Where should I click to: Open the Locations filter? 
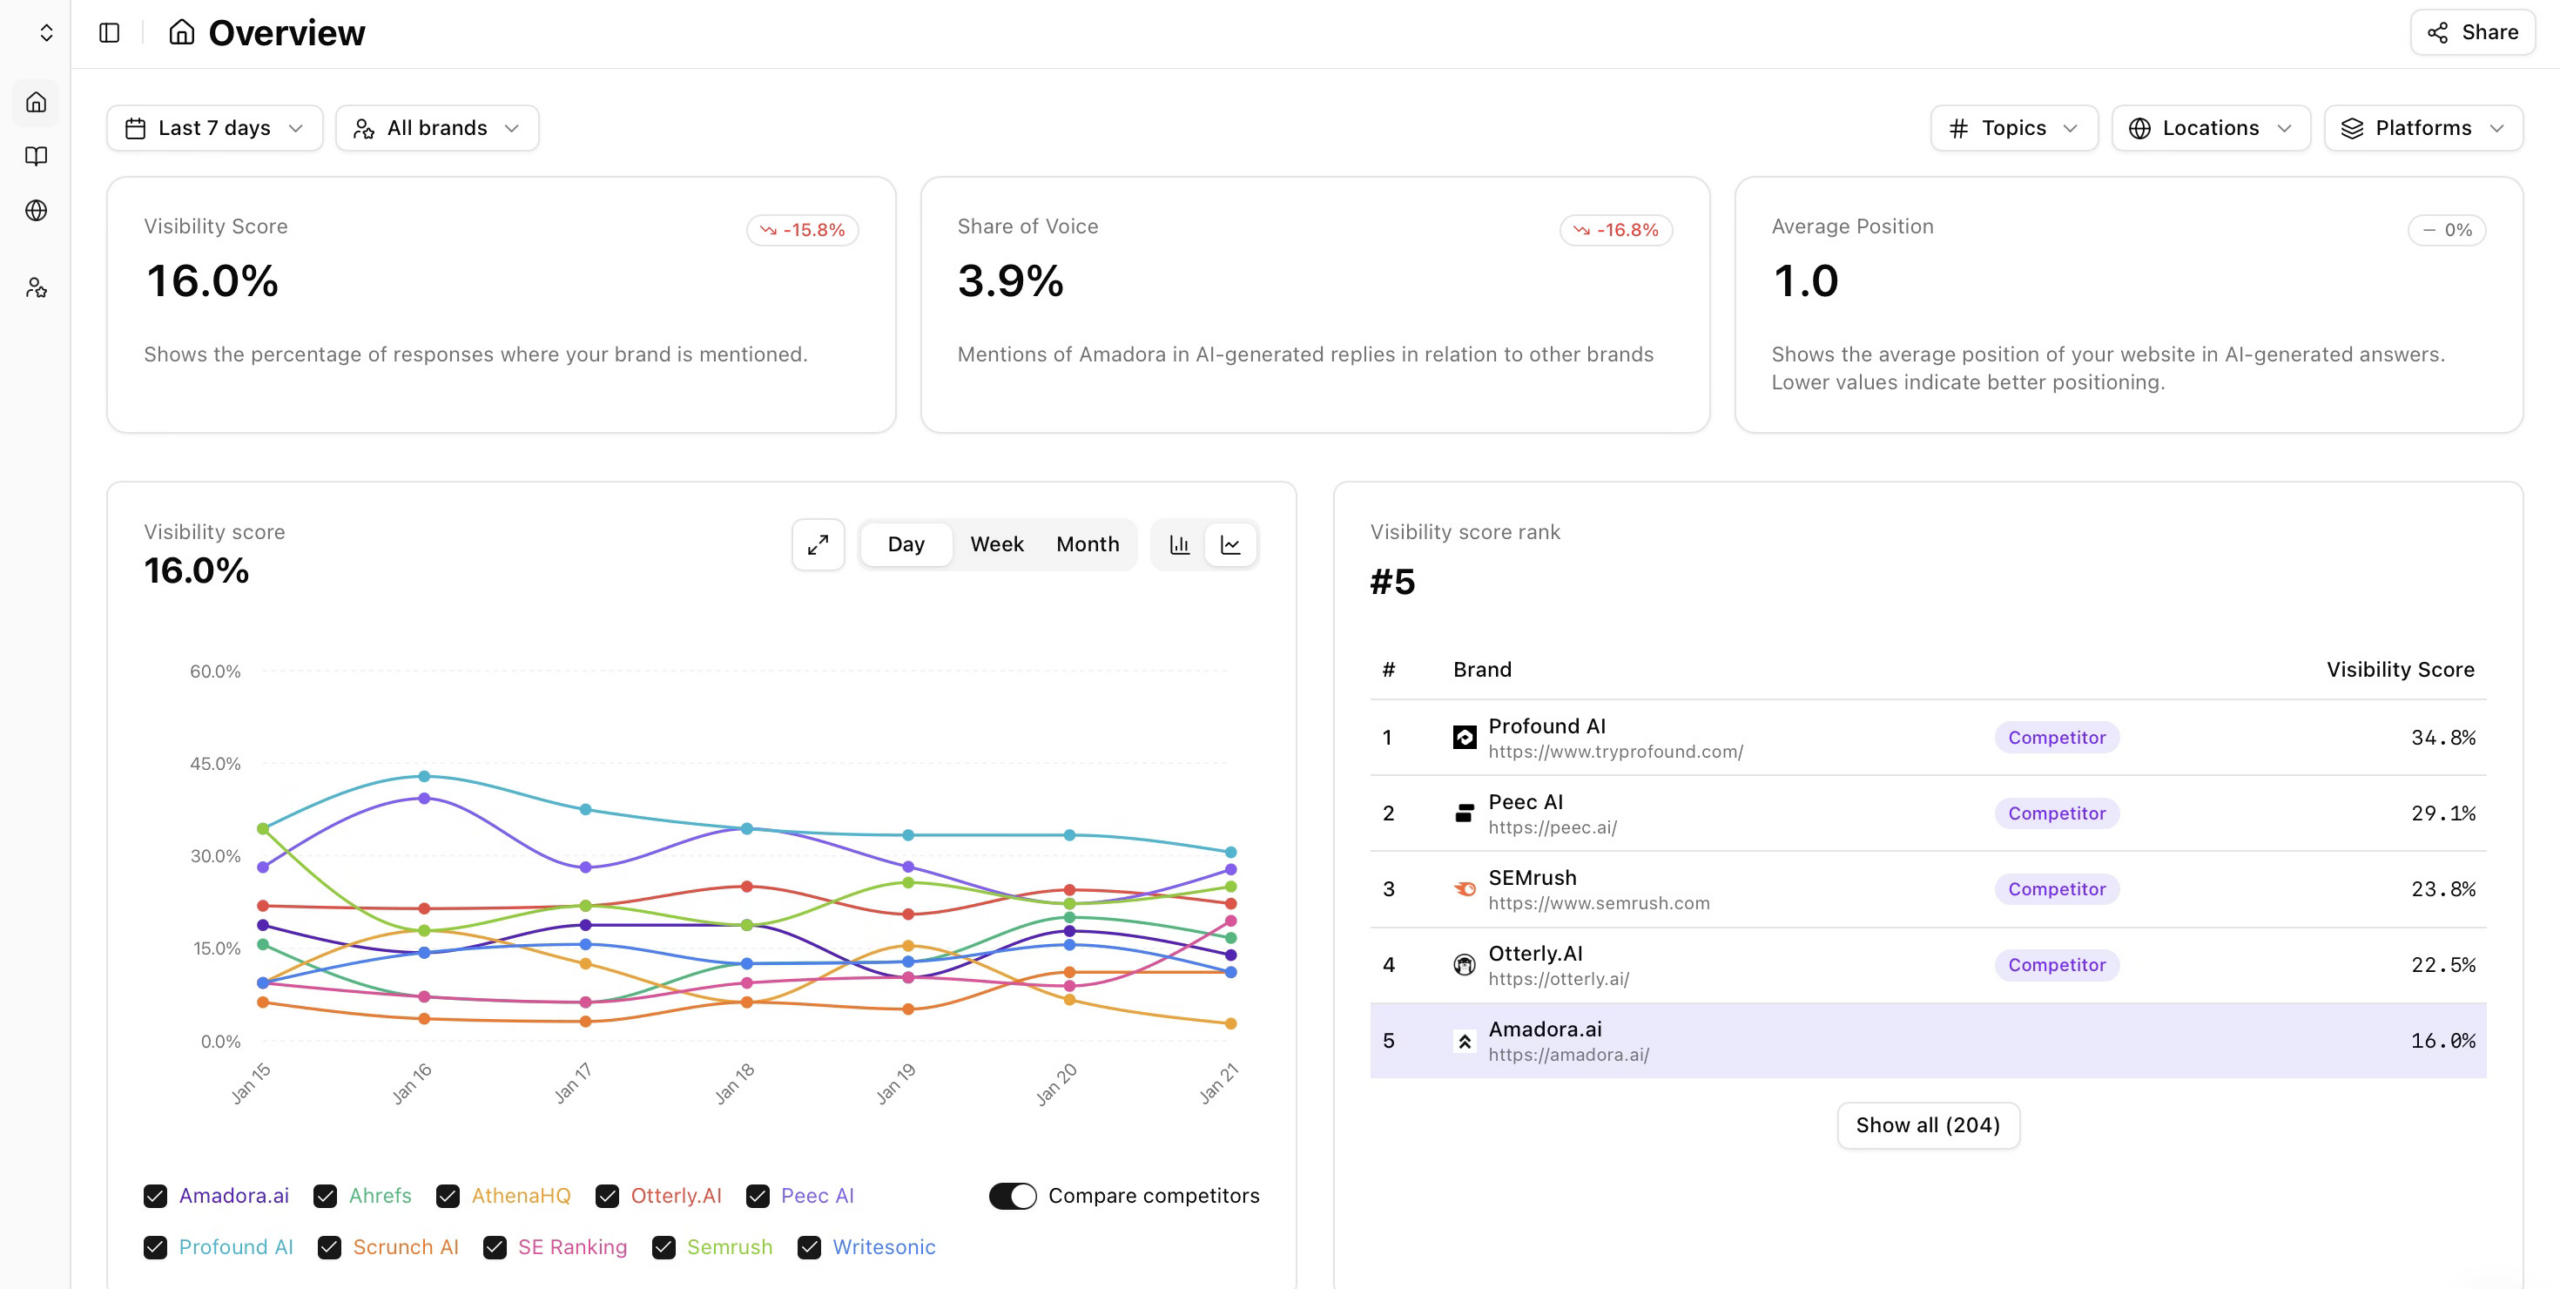click(x=2211, y=127)
